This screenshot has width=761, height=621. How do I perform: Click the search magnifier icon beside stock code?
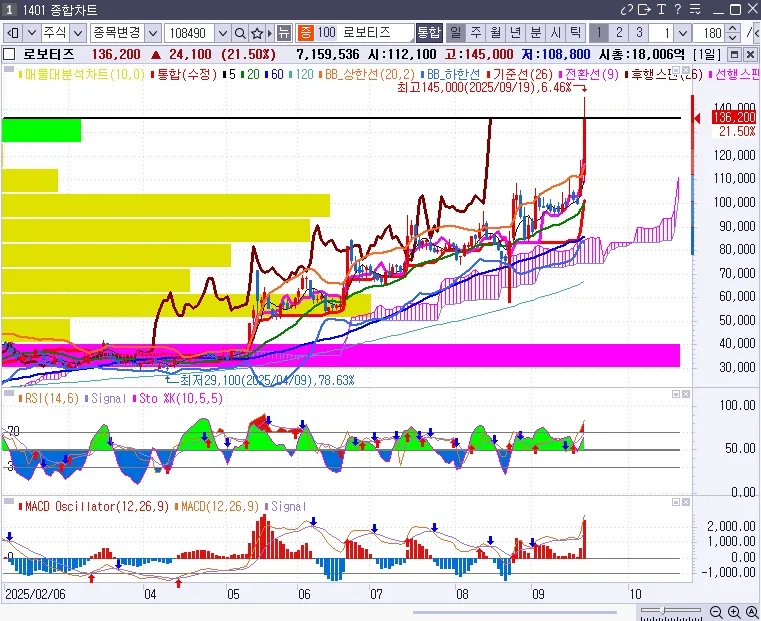click(240, 33)
